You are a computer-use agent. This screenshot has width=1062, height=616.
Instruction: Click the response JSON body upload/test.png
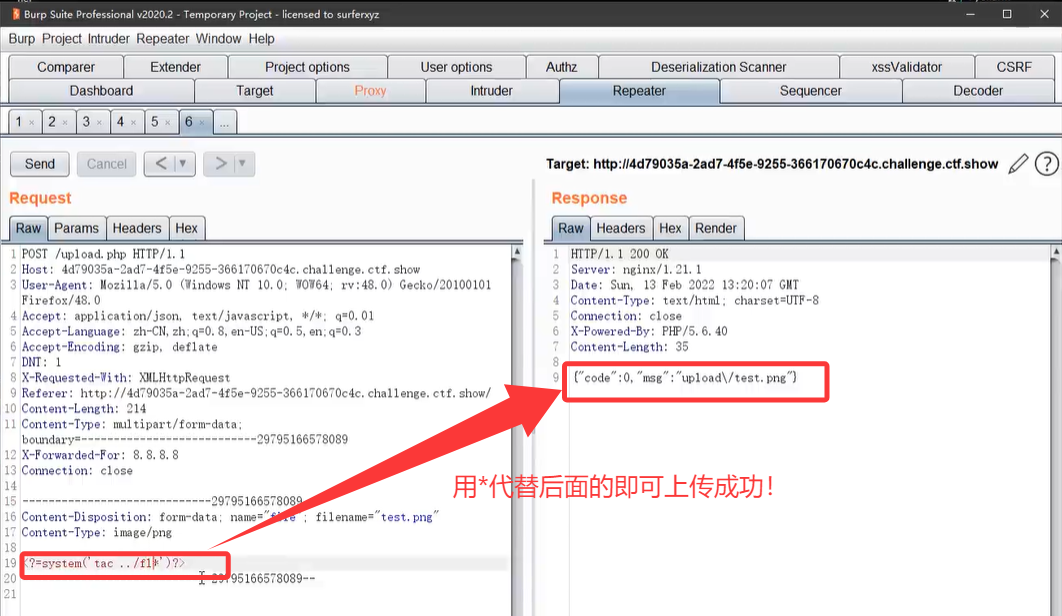[685, 378]
